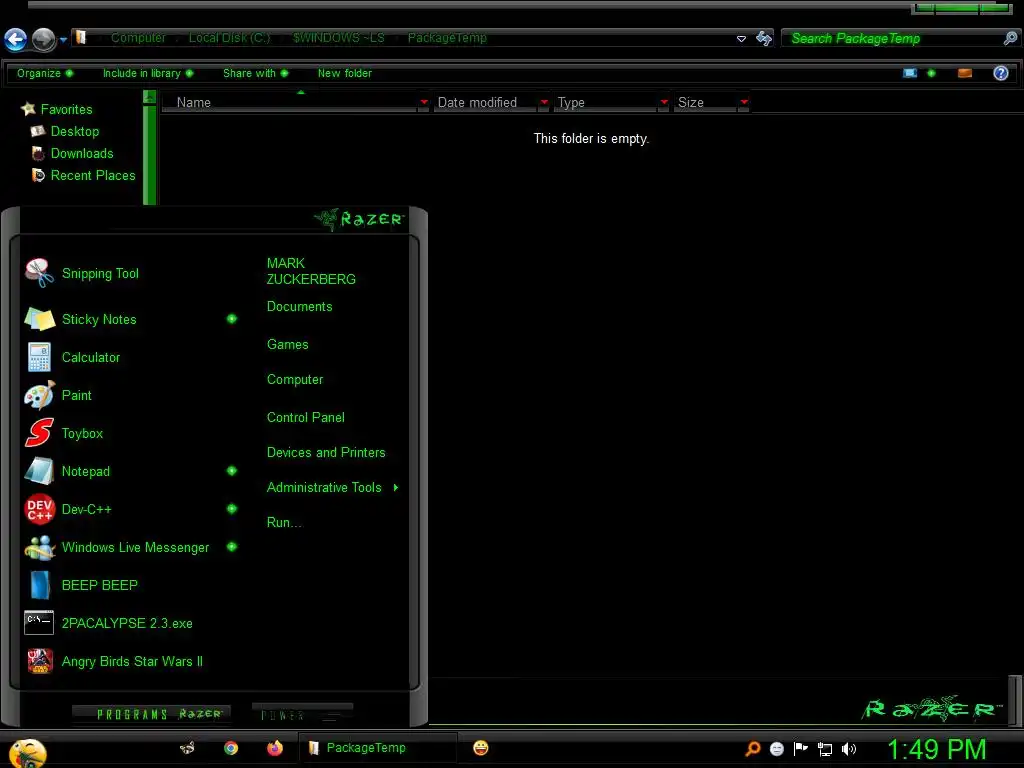Open Games from the Start menu

pyautogui.click(x=287, y=344)
